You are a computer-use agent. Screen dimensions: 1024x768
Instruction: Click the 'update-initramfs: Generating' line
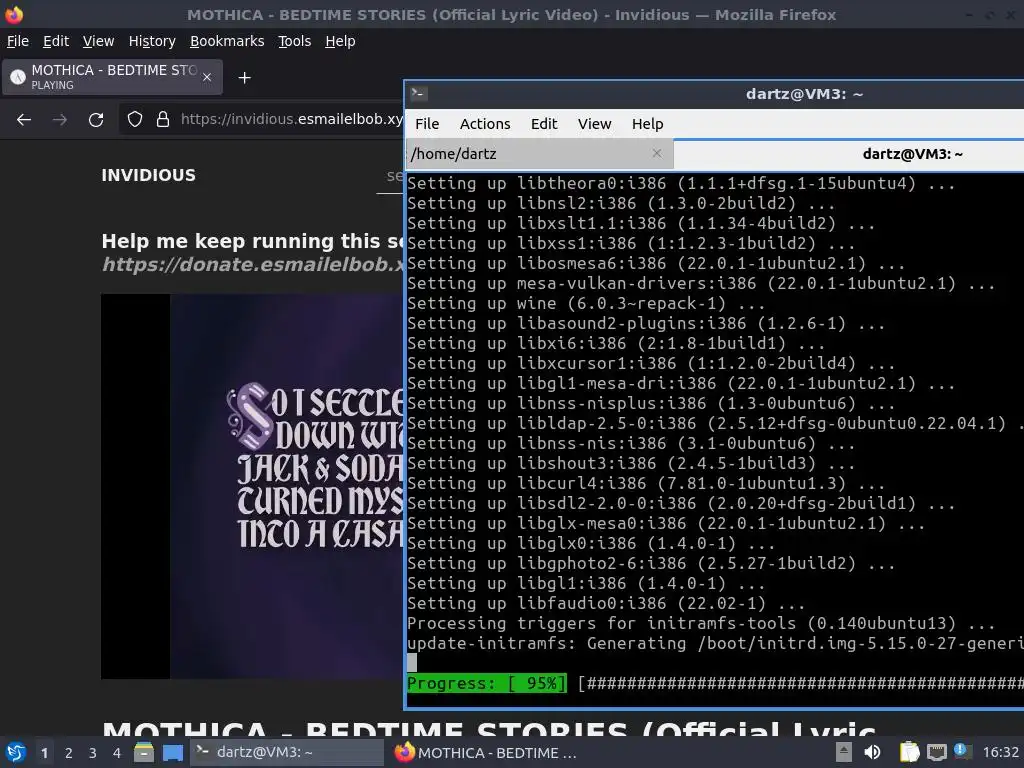(715, 643)
